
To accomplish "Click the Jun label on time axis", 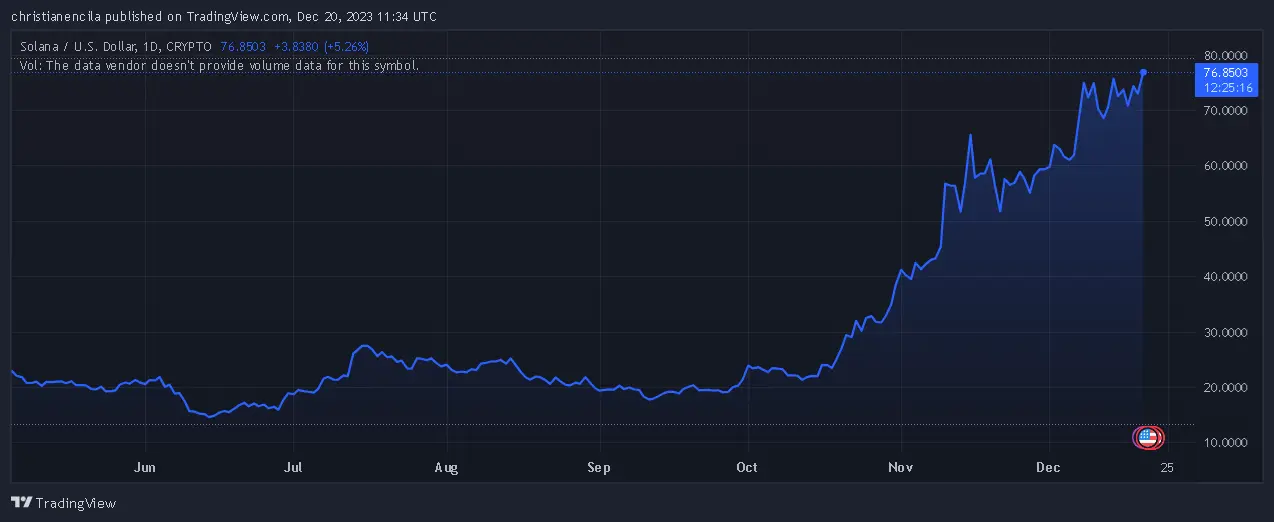I will pyautogui.click(x=145, y=467).
